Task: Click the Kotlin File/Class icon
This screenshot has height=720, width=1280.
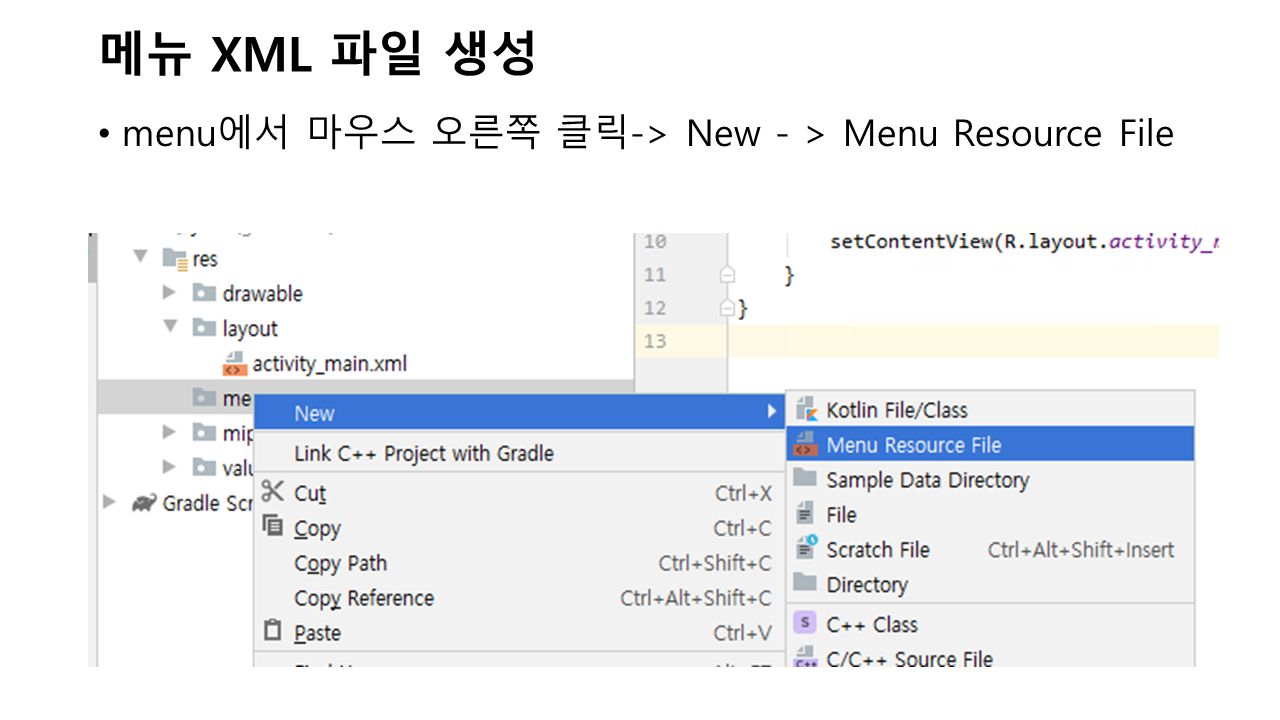Action: click(x=806, y=410)
